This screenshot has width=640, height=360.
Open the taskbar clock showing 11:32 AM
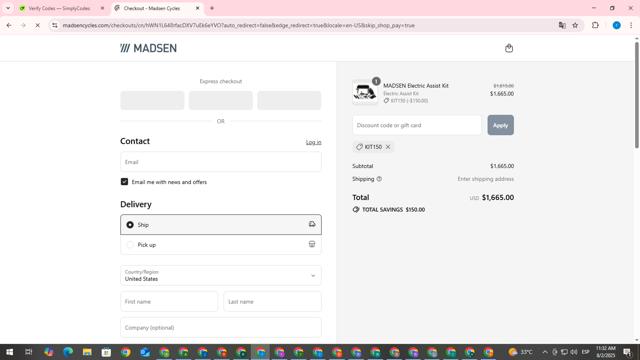[605, 352]
